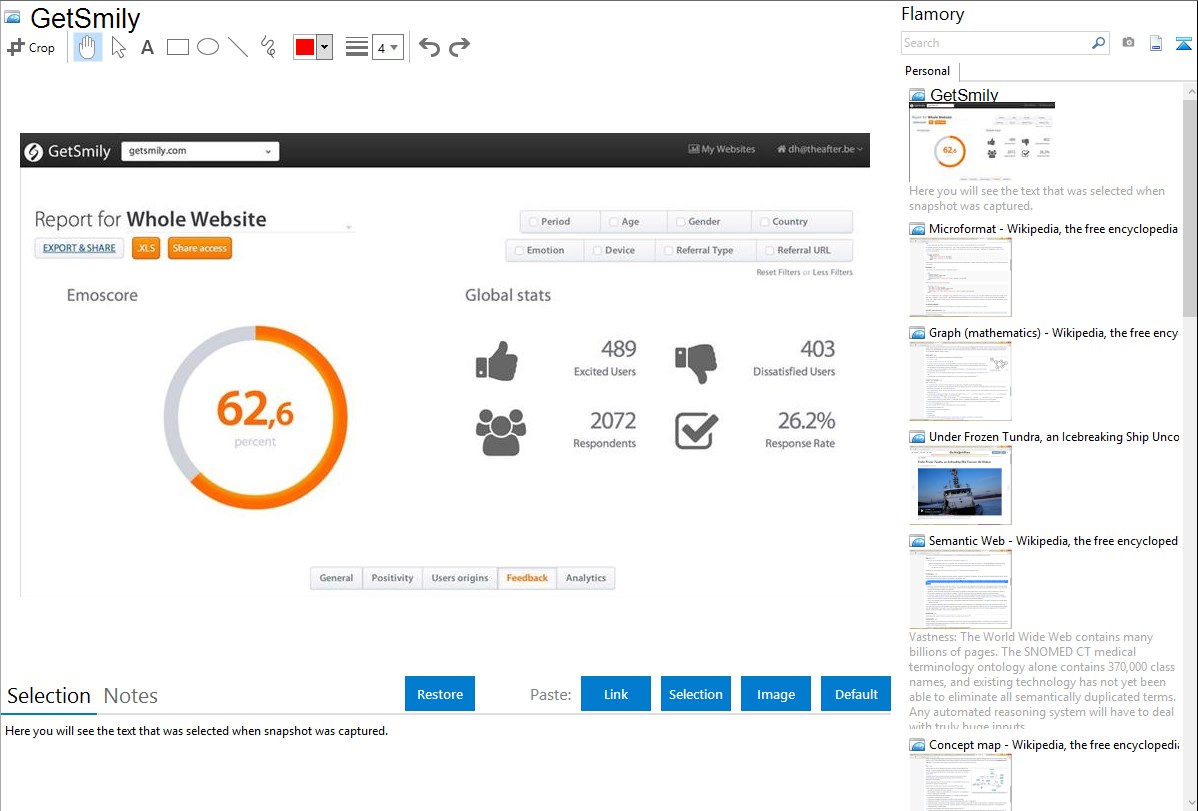Click the magnifier icon in Flamory search

click(1099, 43)
